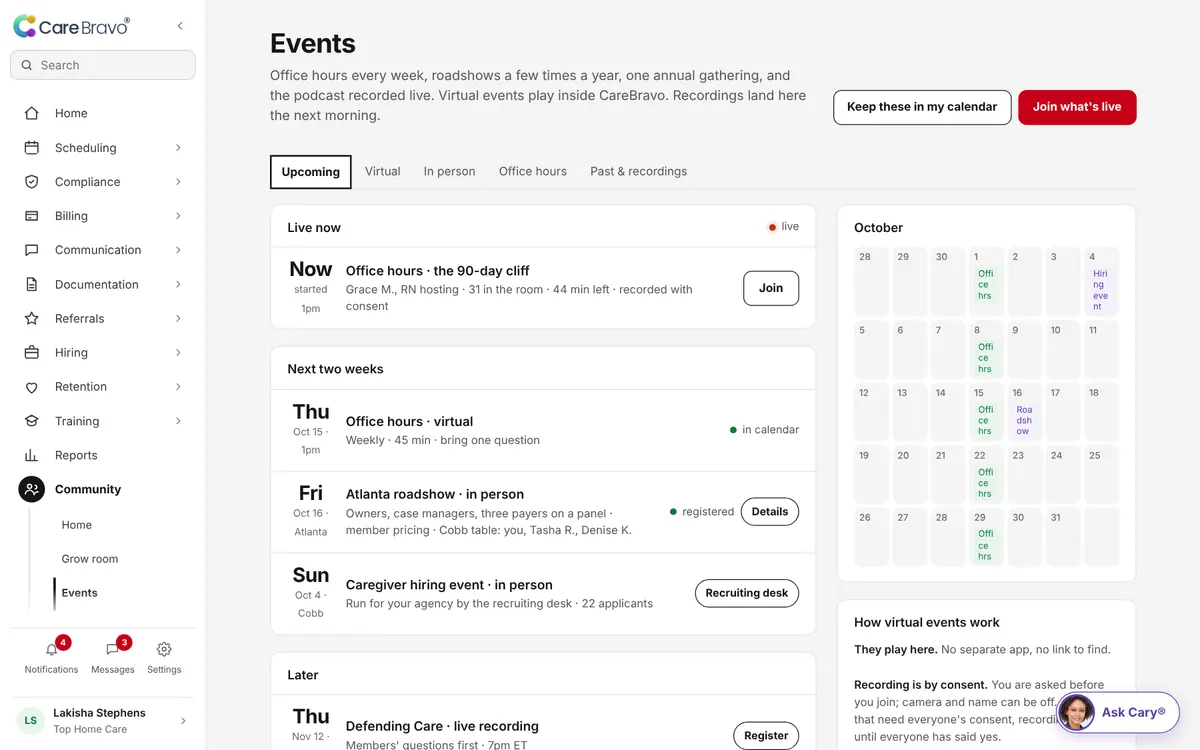The height and width of the screenshot is (750, 1200).
Task: Expand the Compliance menu chevron
Action: 178,181
